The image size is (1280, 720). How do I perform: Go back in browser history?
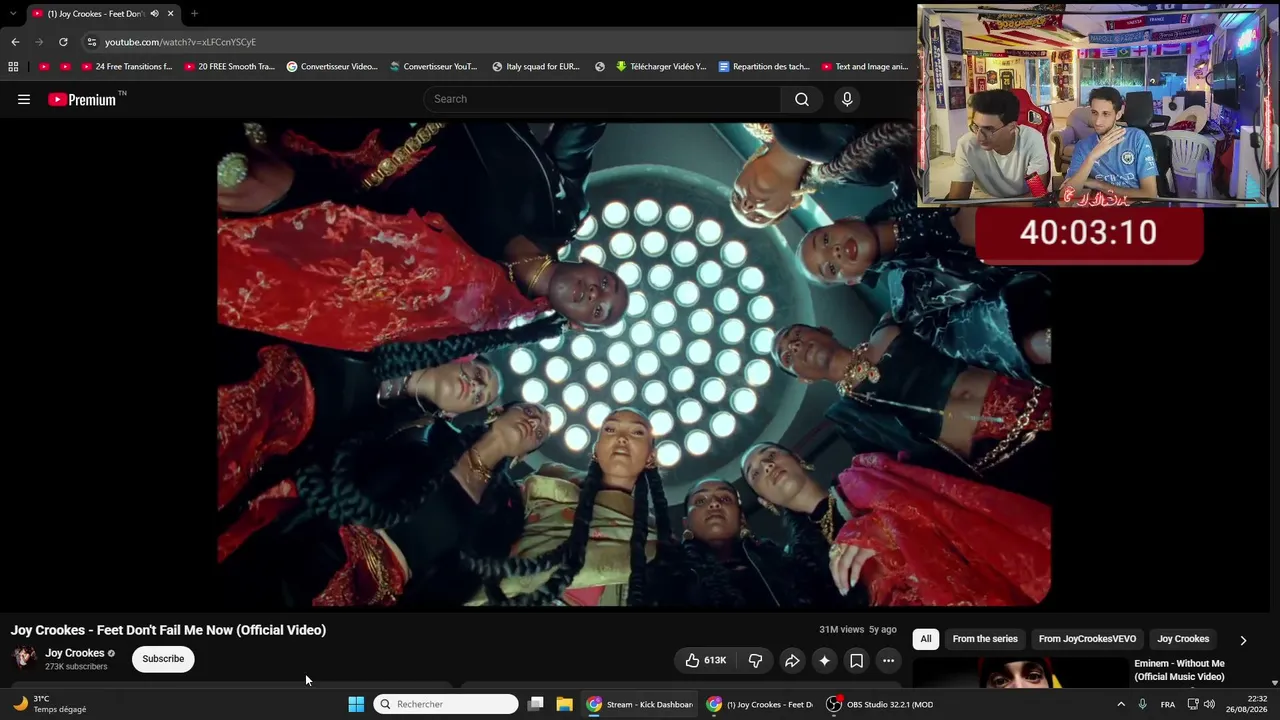[x=15, y=42]
